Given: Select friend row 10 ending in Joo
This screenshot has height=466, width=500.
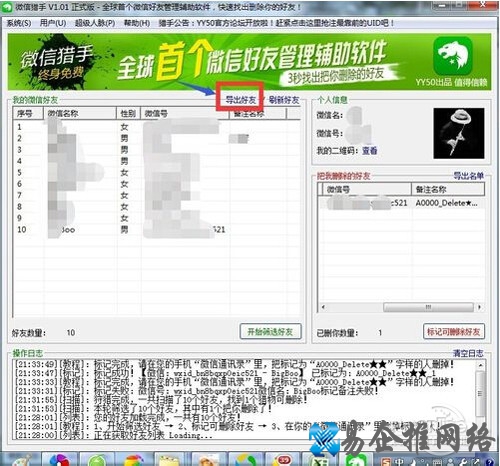Looking at the screenshot, I should 157,230.
